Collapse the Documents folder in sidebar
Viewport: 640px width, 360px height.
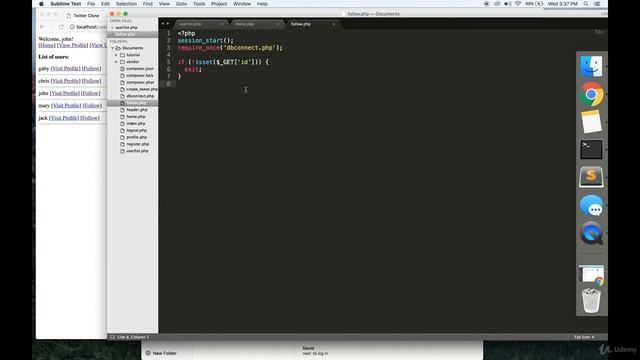[113, 48]
